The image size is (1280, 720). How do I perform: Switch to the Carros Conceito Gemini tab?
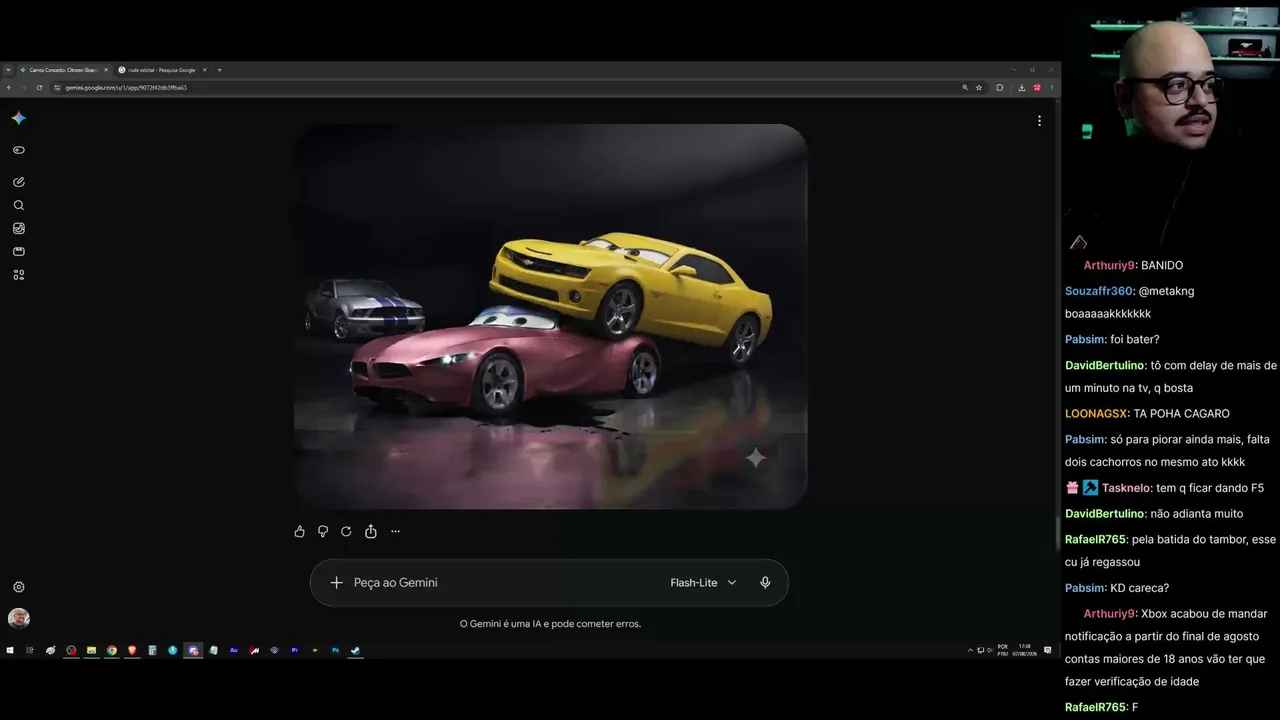point(63,70)
